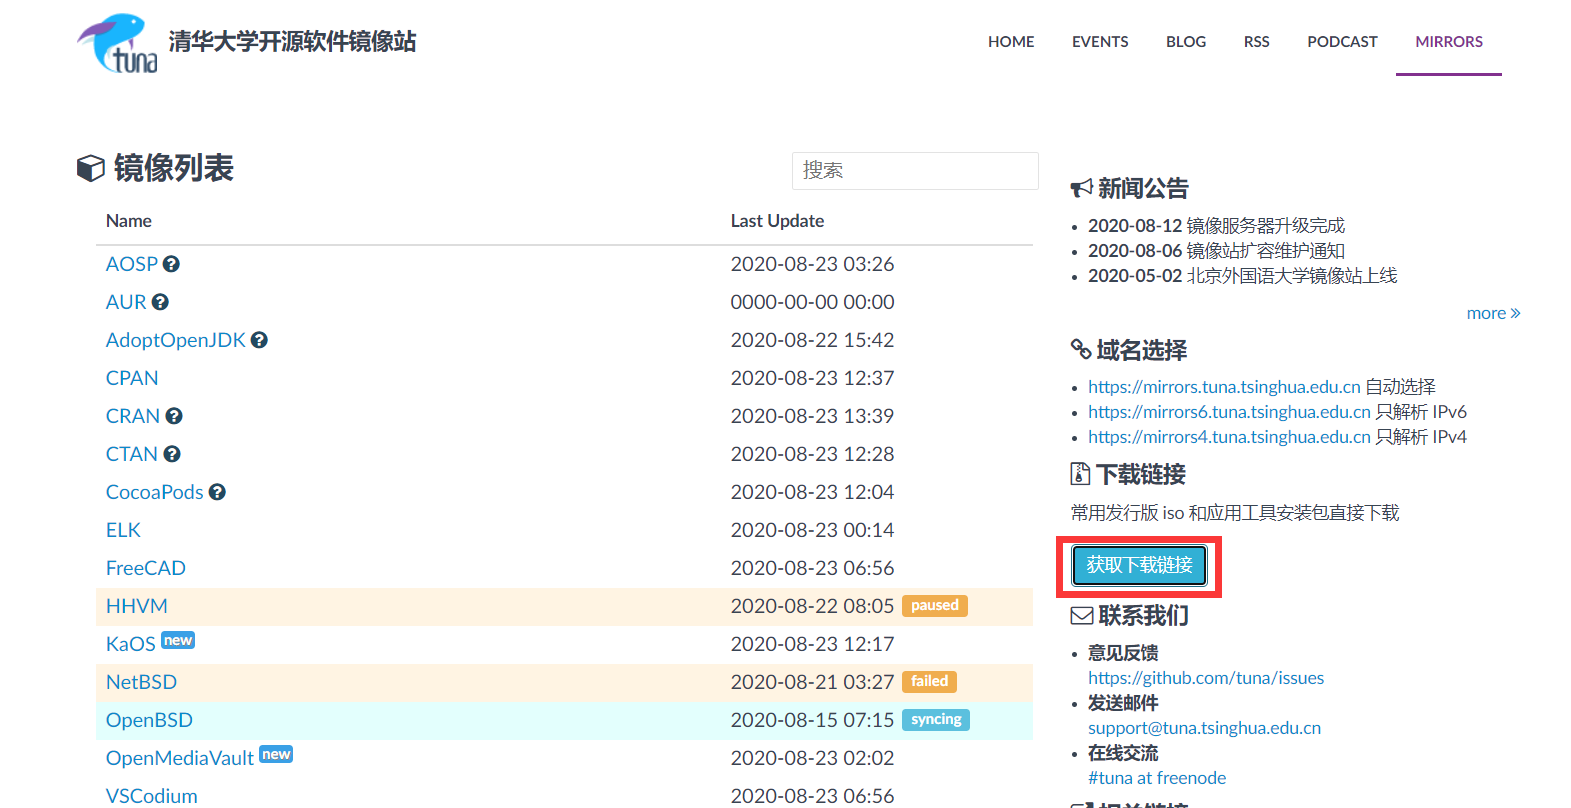Open the AUR mirror link
This screenshot has width=1571, height=808.
[126, 302]
